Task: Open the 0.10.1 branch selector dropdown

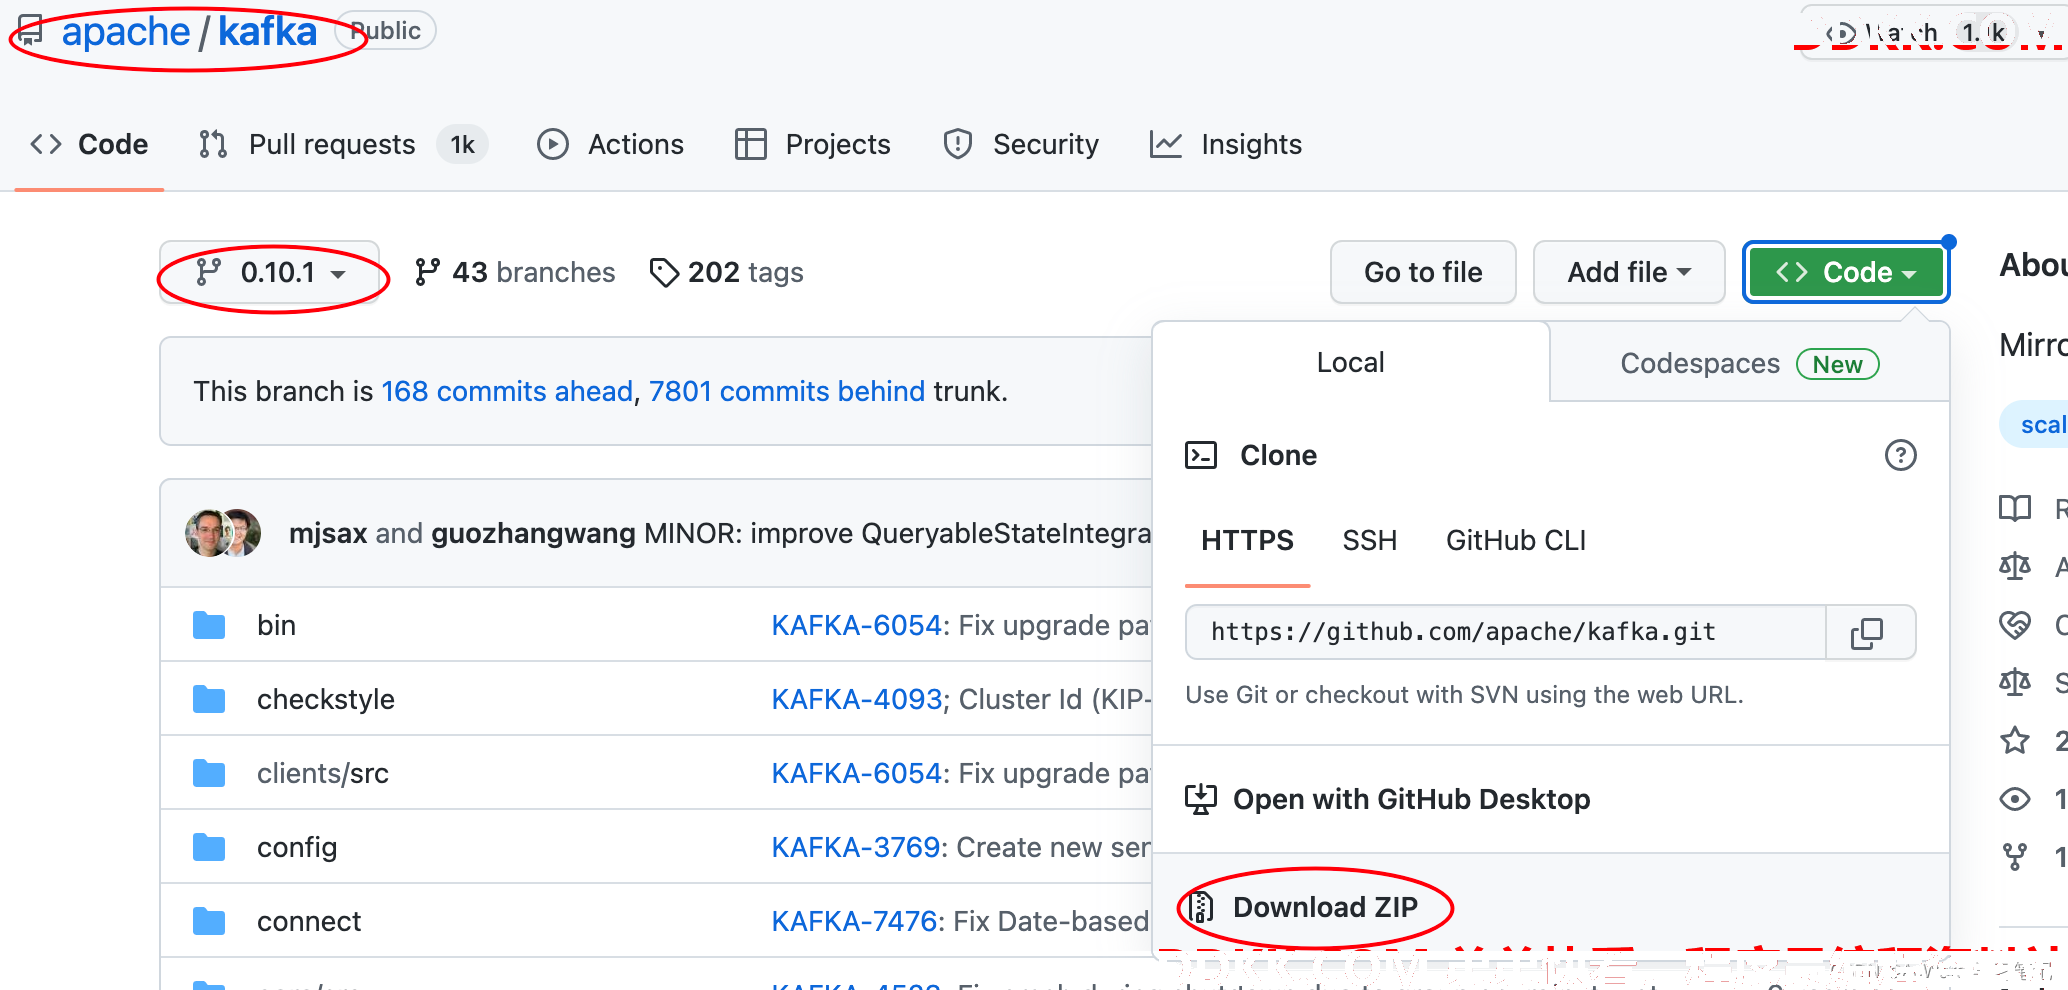Action: pyautogui.click(x=270, y=272)
